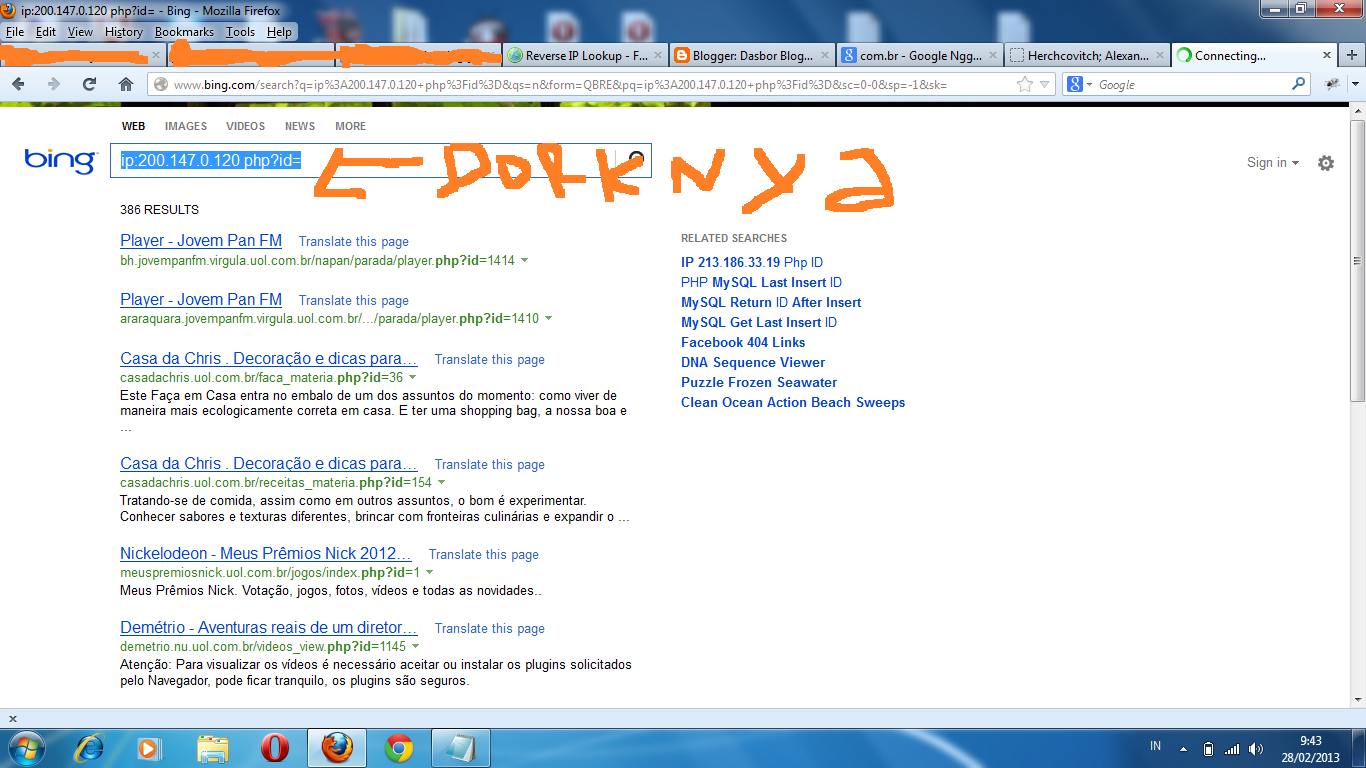Viewport: 1366px width, 768px height.
Task: Open related search Puzzle Frozen Seawater
Action: pyautogui.click(x=759, y=382)
